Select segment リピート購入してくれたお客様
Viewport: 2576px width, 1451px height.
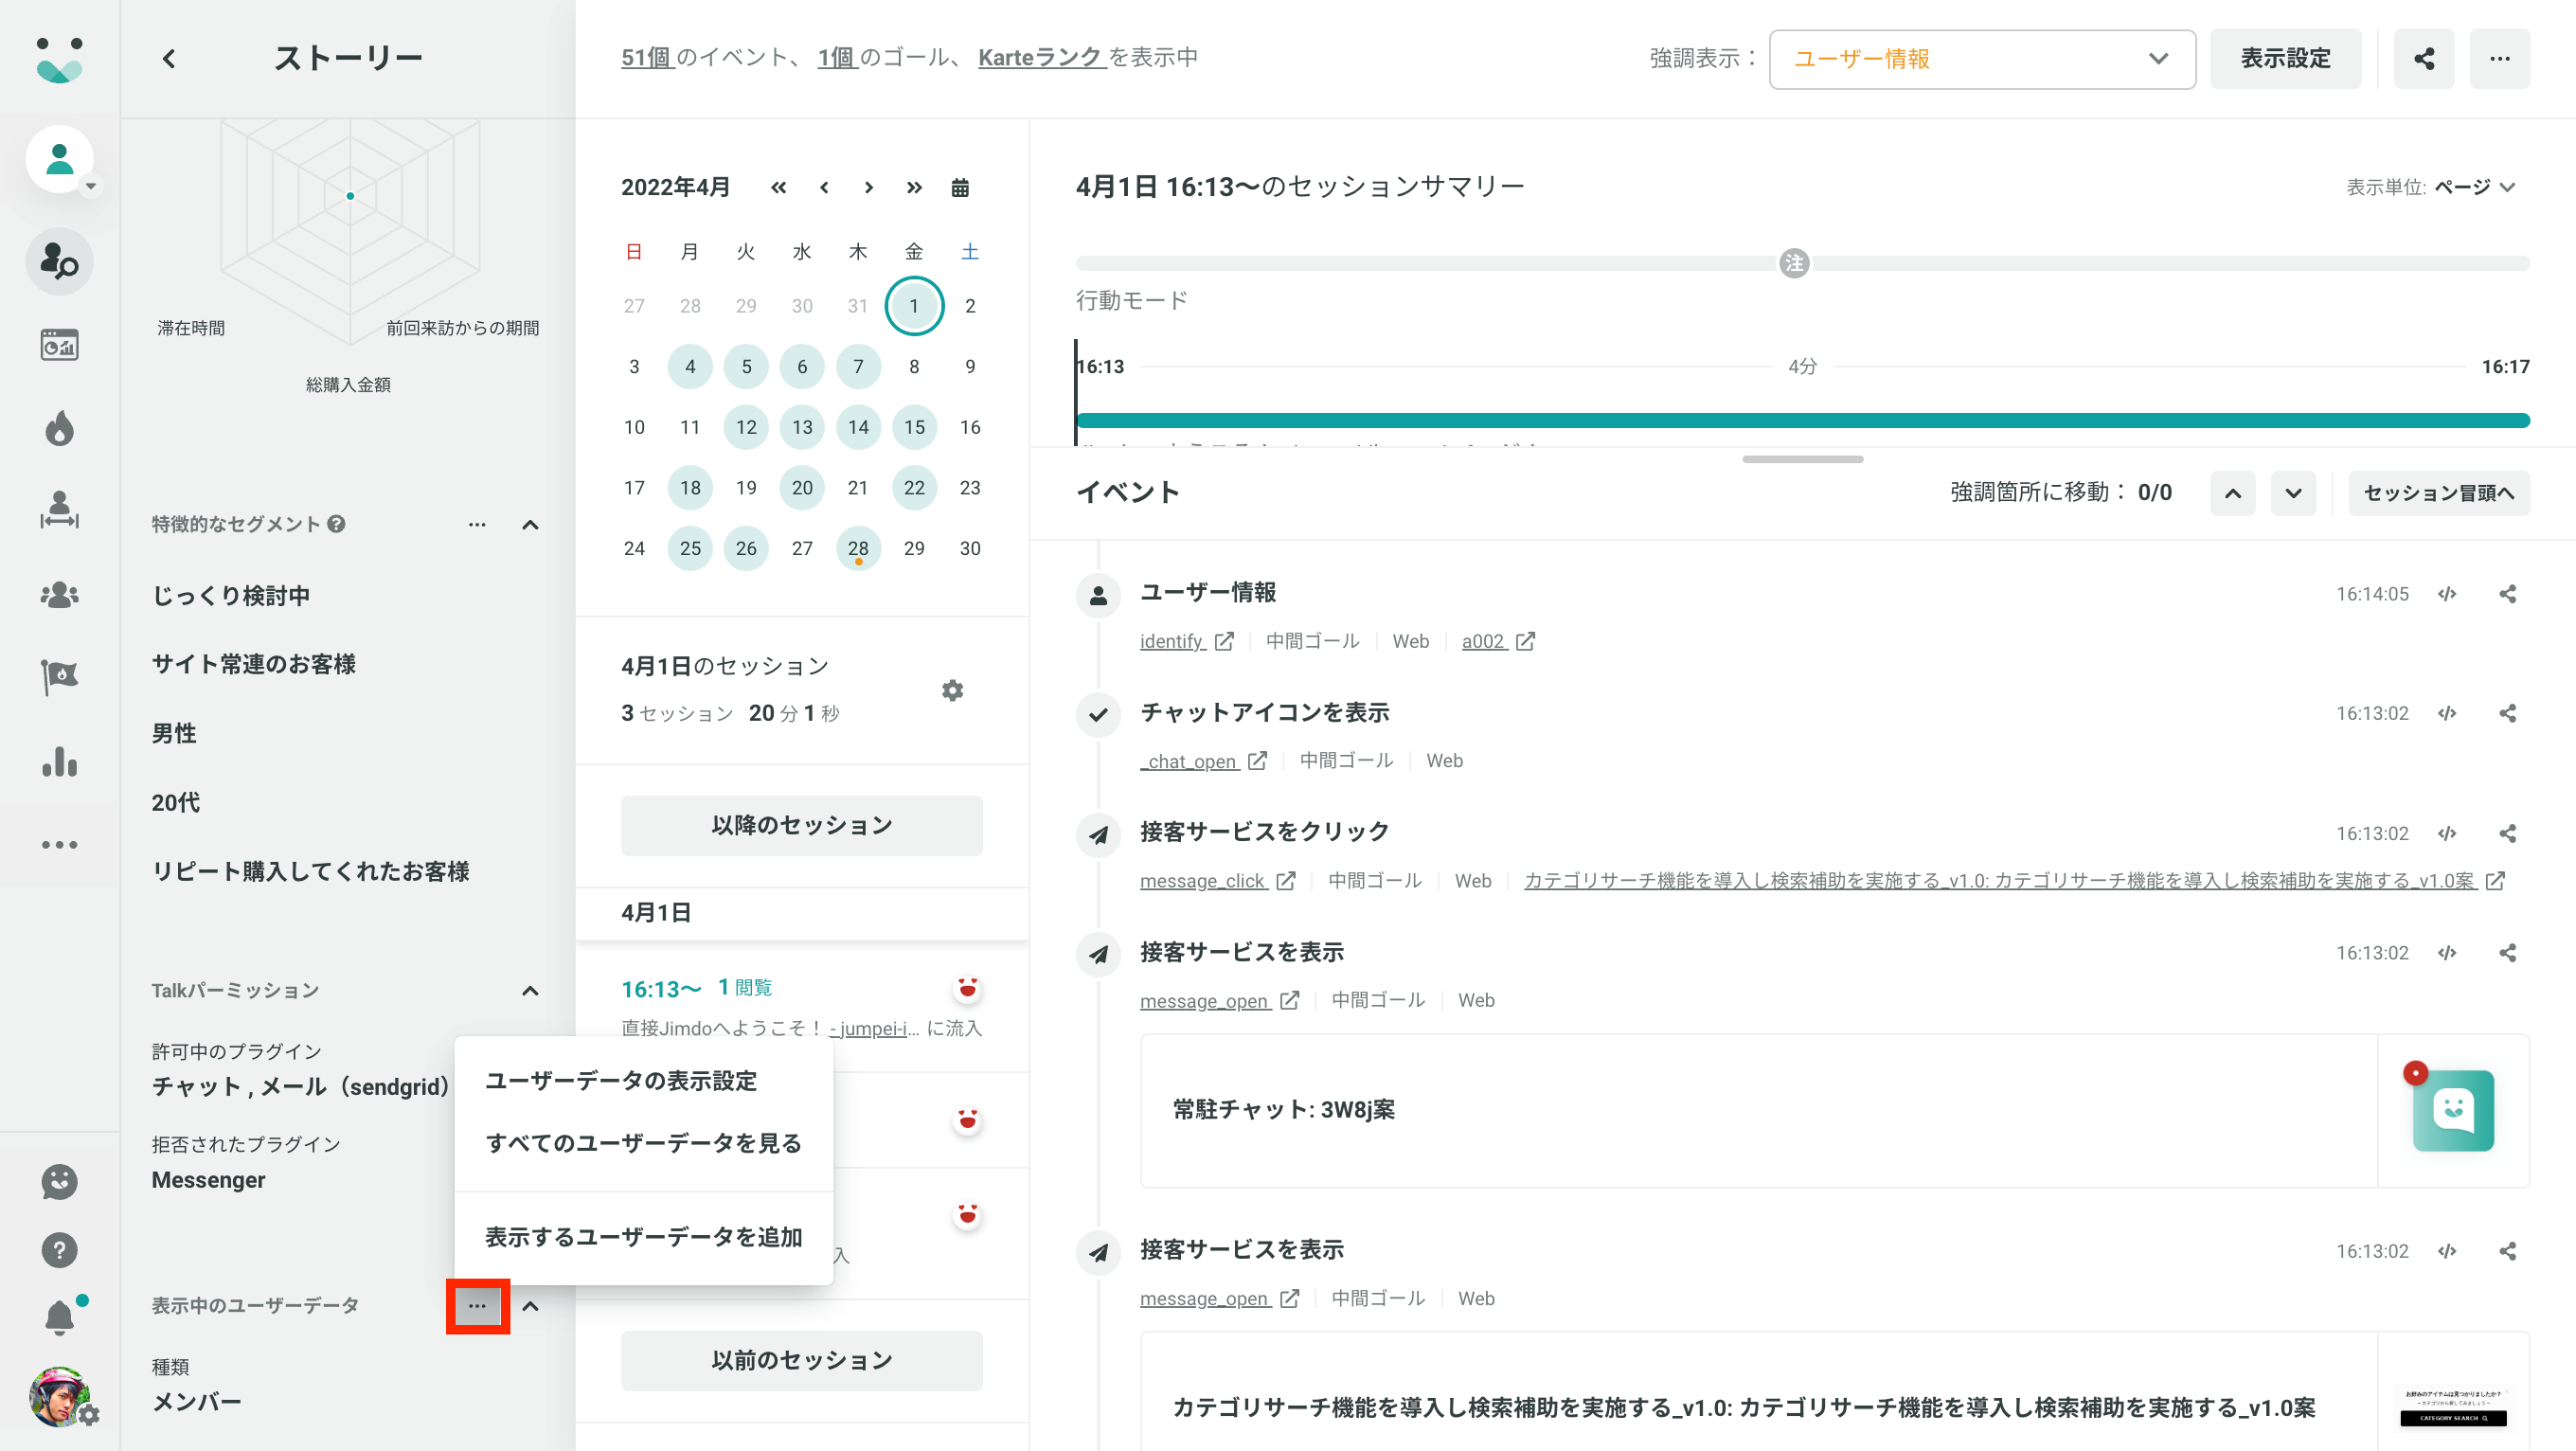click(311, 871)
